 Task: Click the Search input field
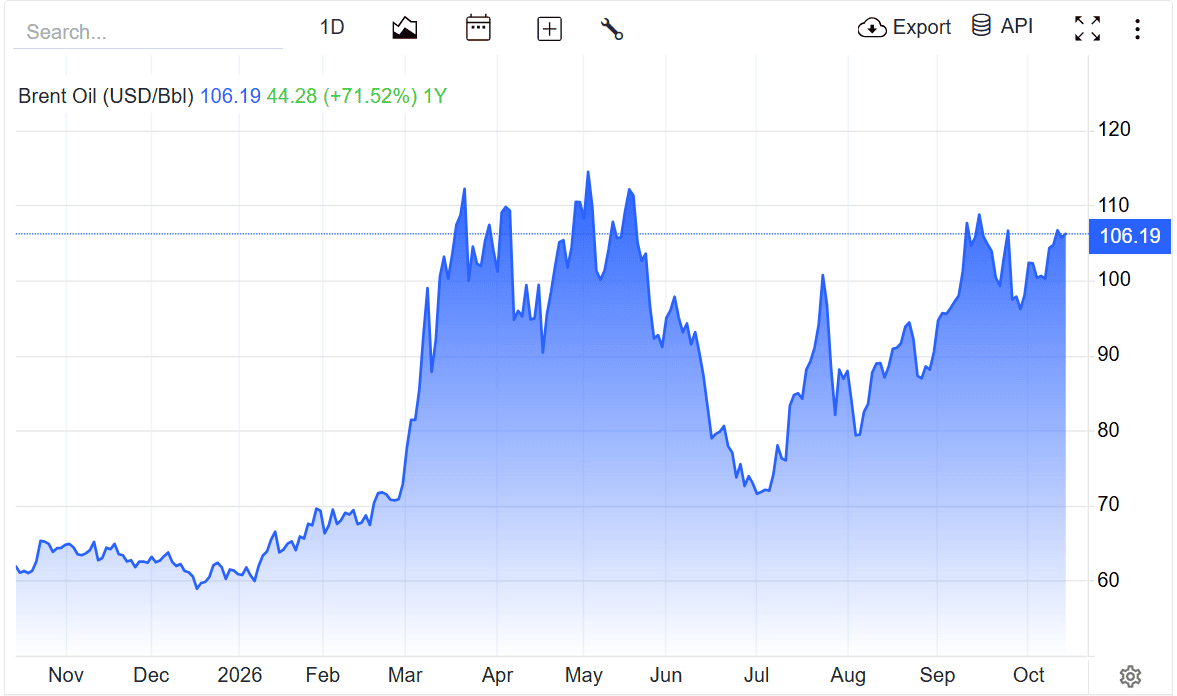tap(148, 32)
